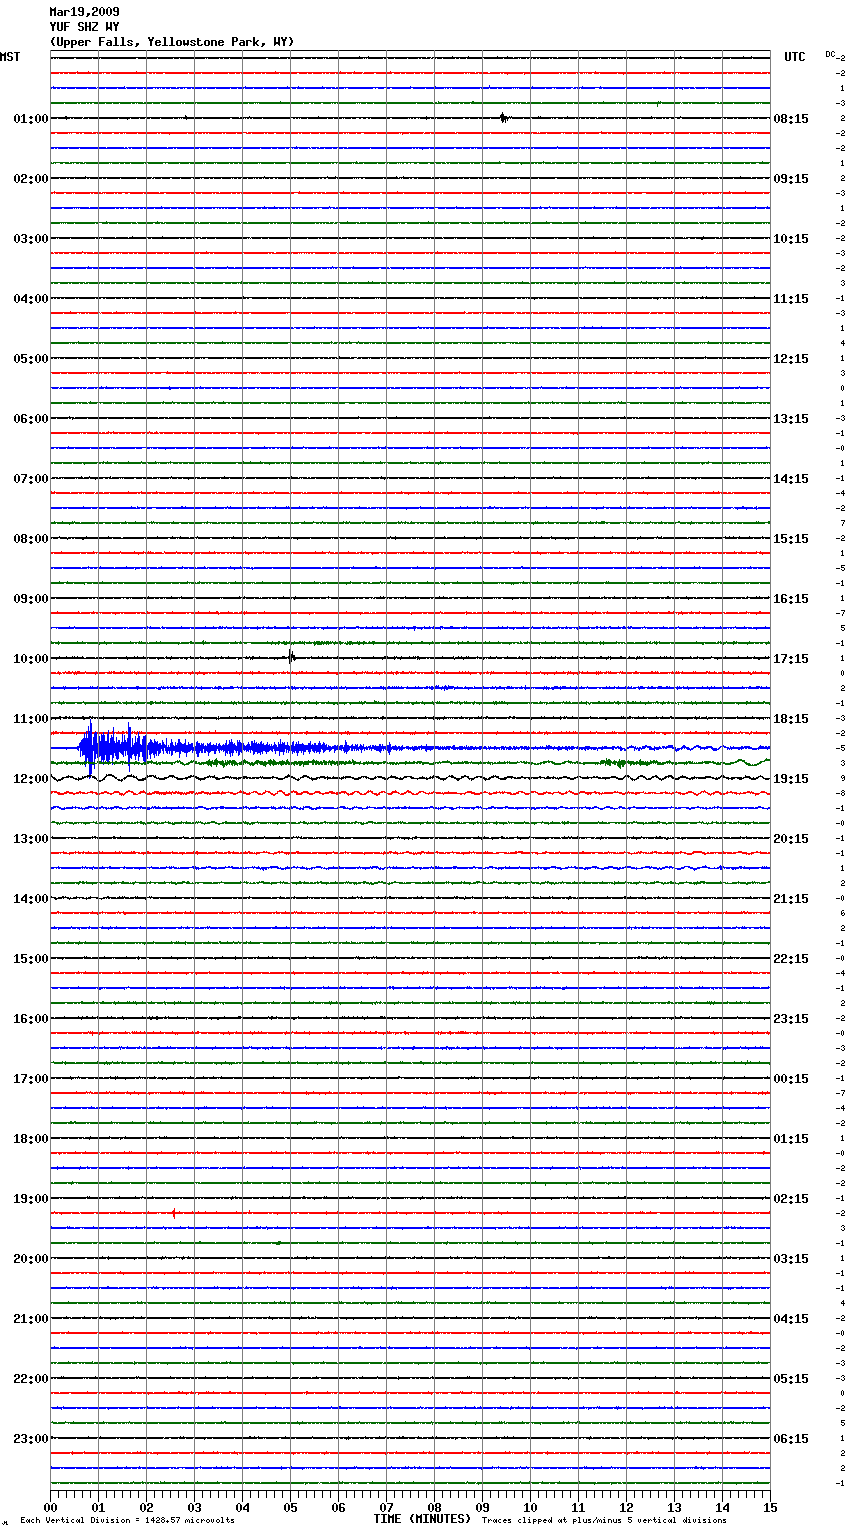Click the small black event on 01:00 trace
Image resolution: width=850 pixels, height=1534 pixels.
click(504, 118)
